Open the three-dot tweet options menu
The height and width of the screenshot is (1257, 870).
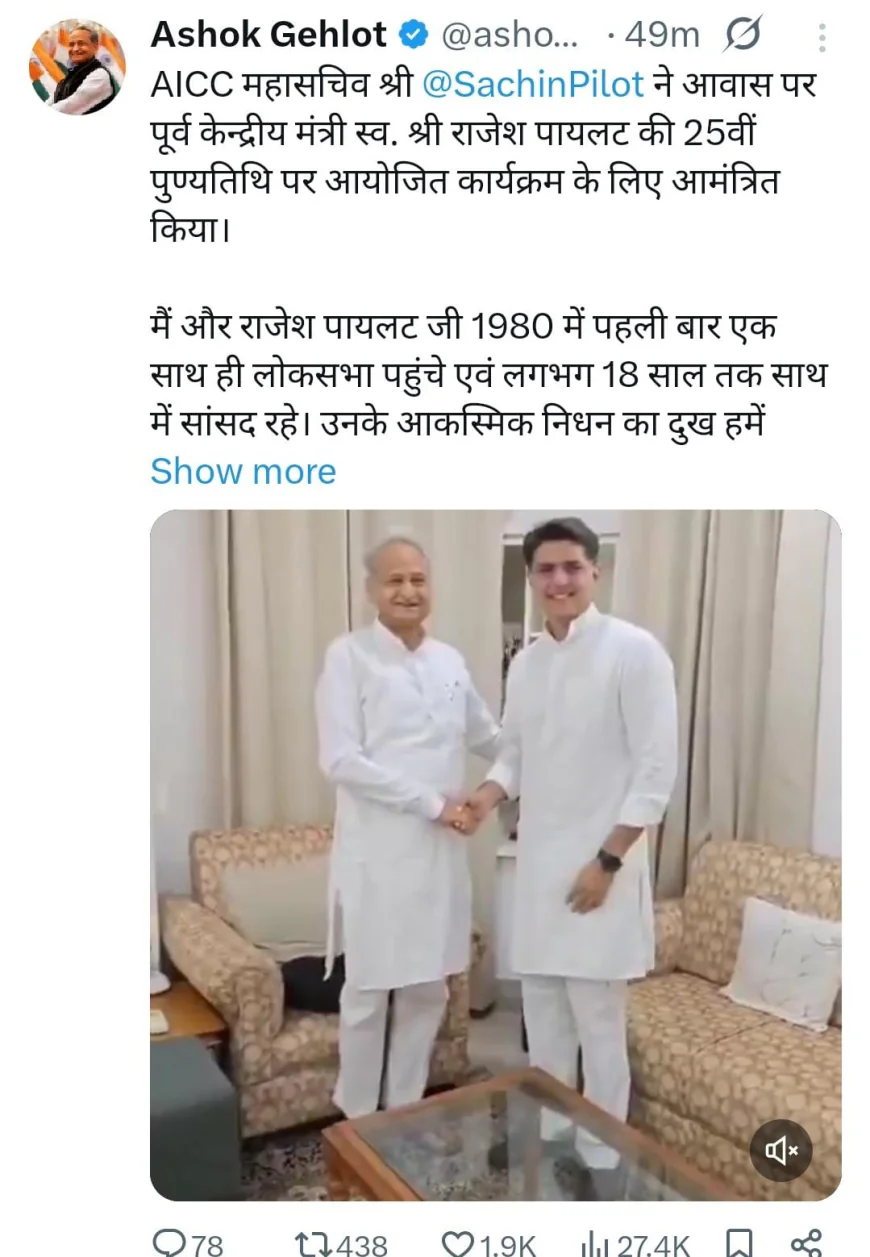pyautogui.click(x=822, y=37)
